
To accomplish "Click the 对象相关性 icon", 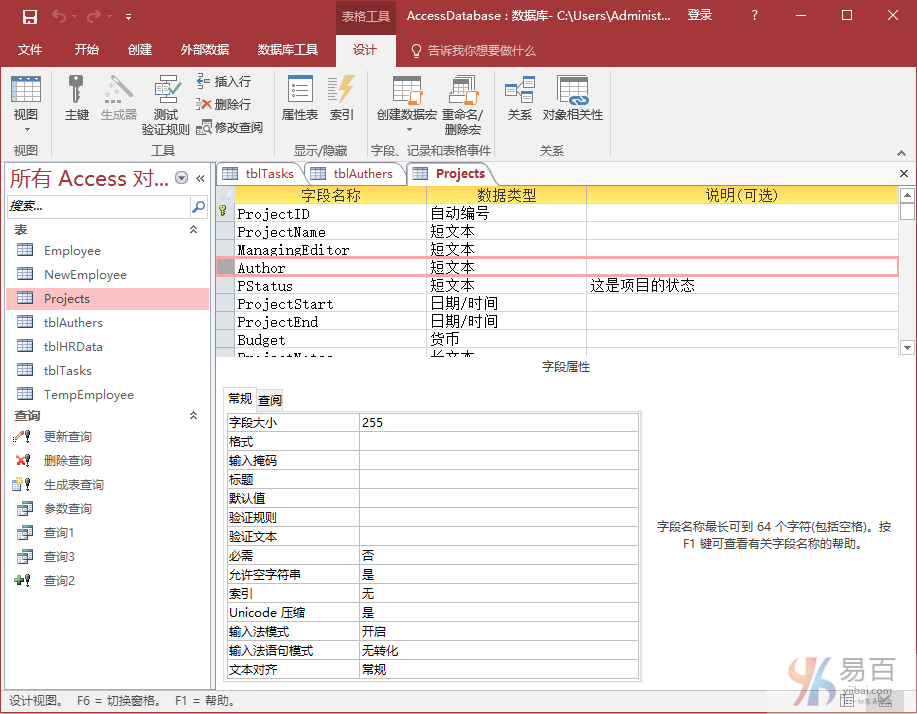I will pos(572,98).
